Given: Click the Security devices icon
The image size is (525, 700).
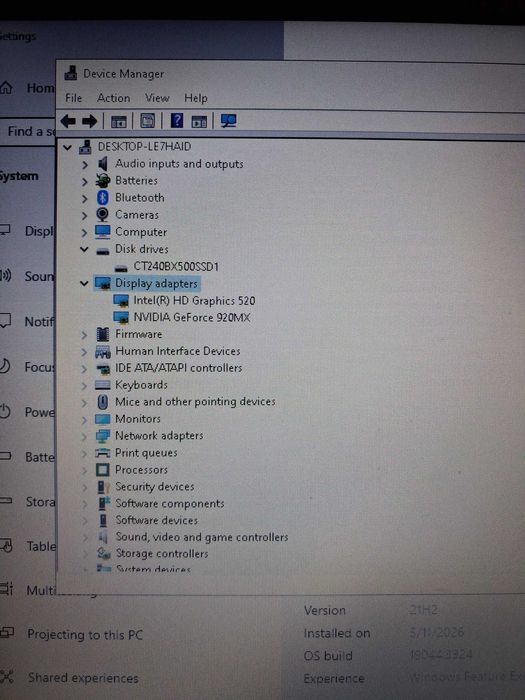Looking at the screenshot, I should point(103,487).
